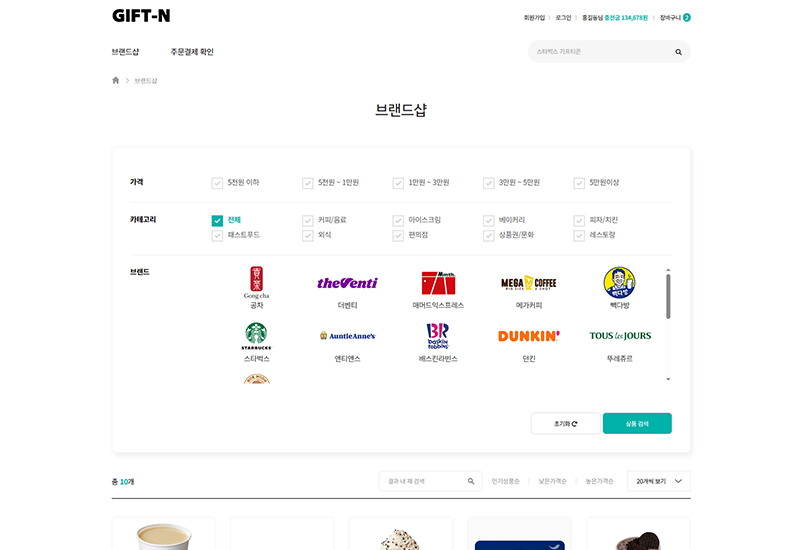
Task: Choose the Mega Coffee brand icon
Action: click(x=528, y=283)
